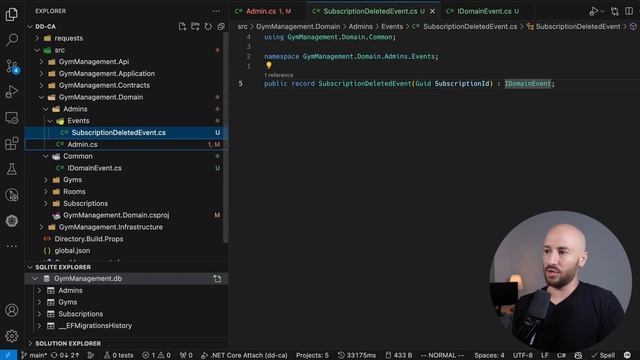Viewport: 640px width, 360px height.
Task: Collapse the src folder
Action: (37, 50)
